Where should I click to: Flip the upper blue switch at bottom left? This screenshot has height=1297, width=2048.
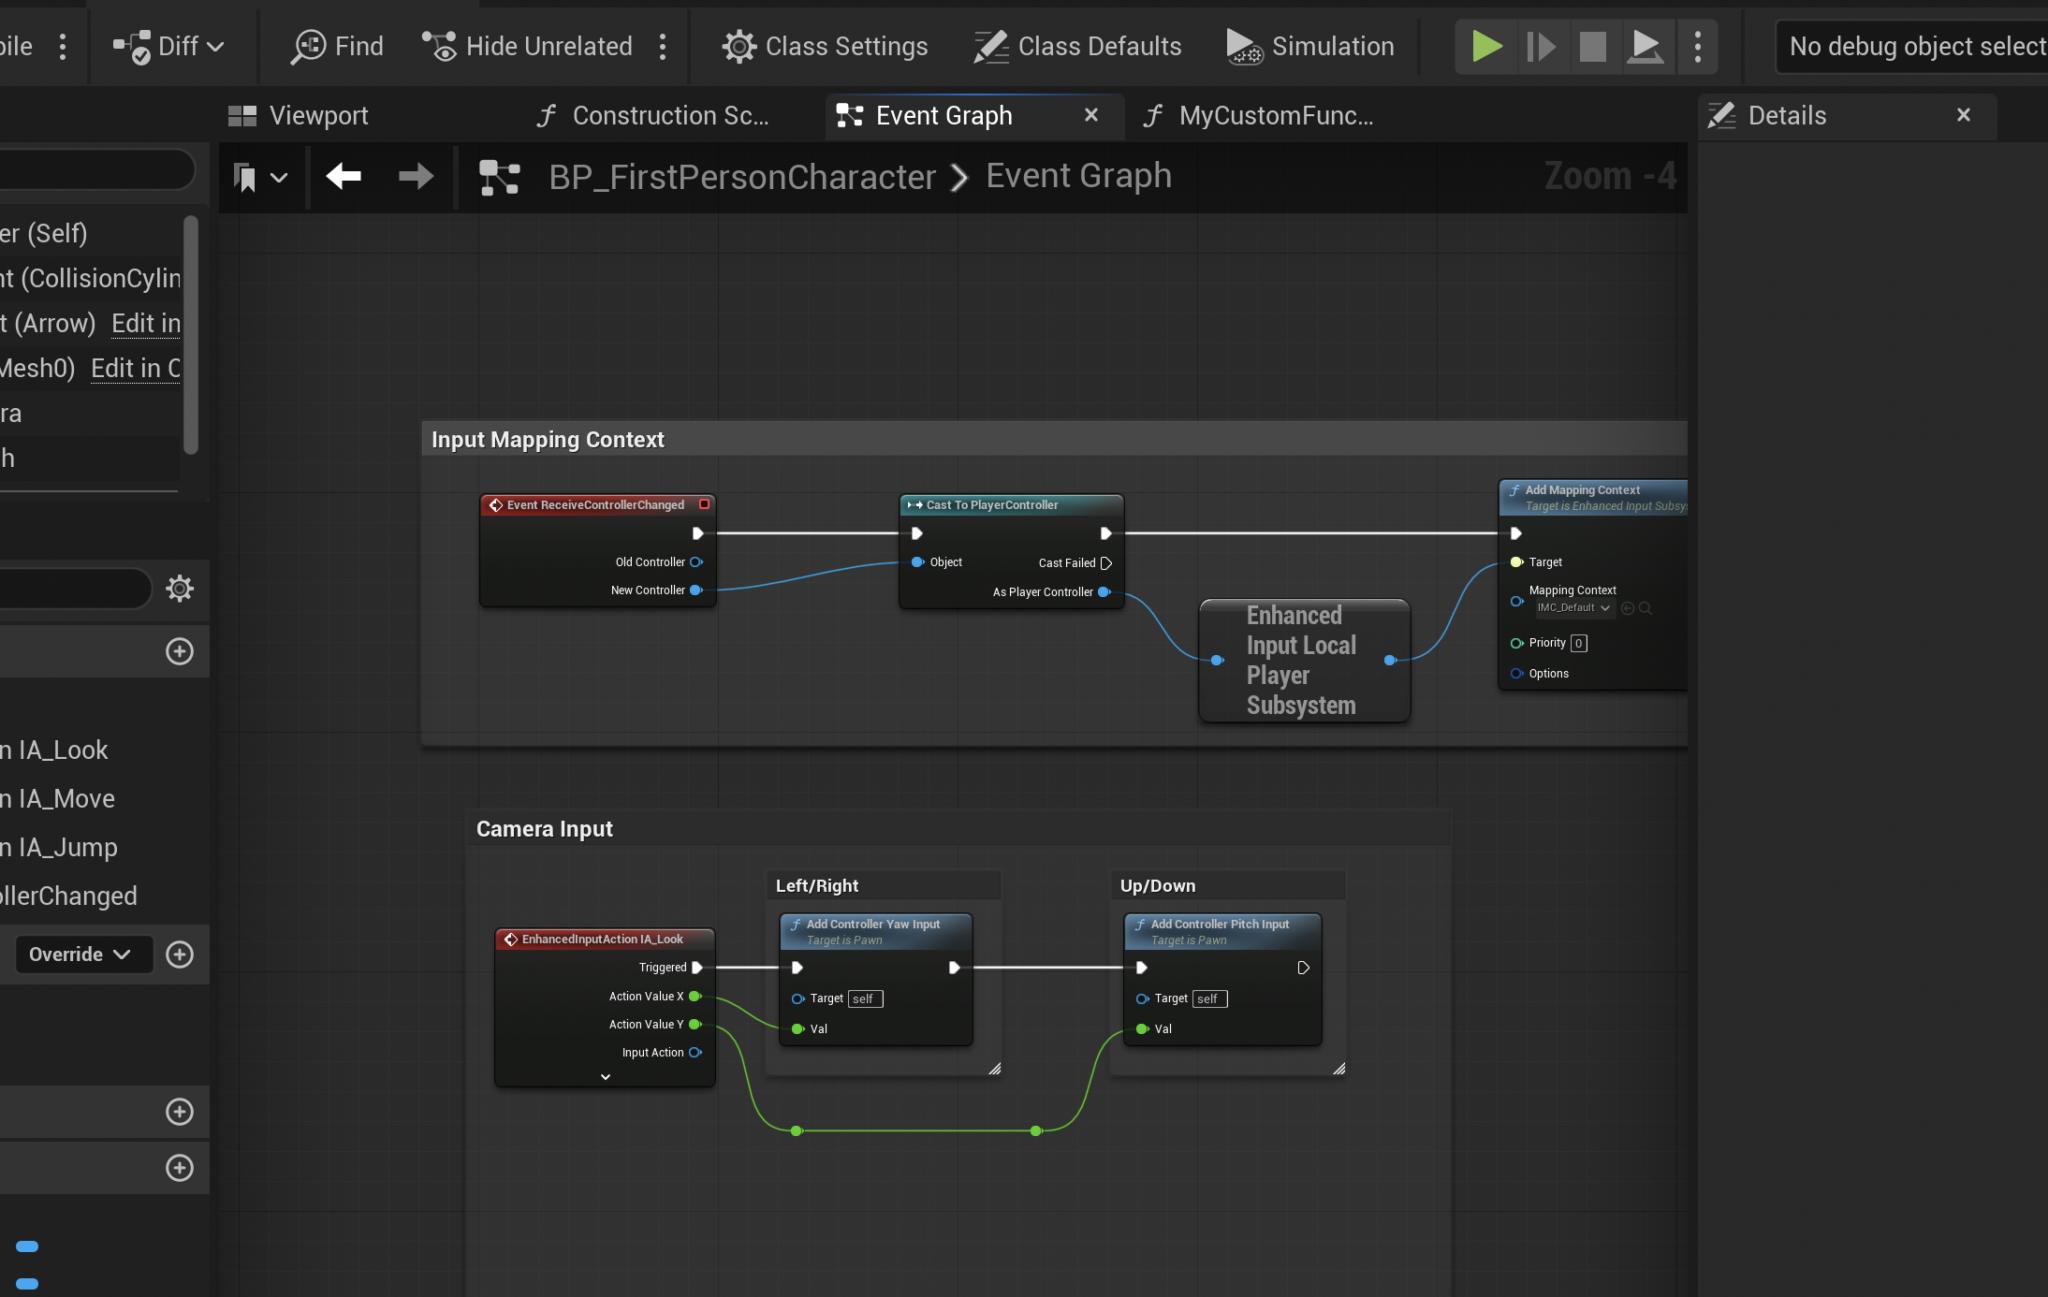(25, 1246)
